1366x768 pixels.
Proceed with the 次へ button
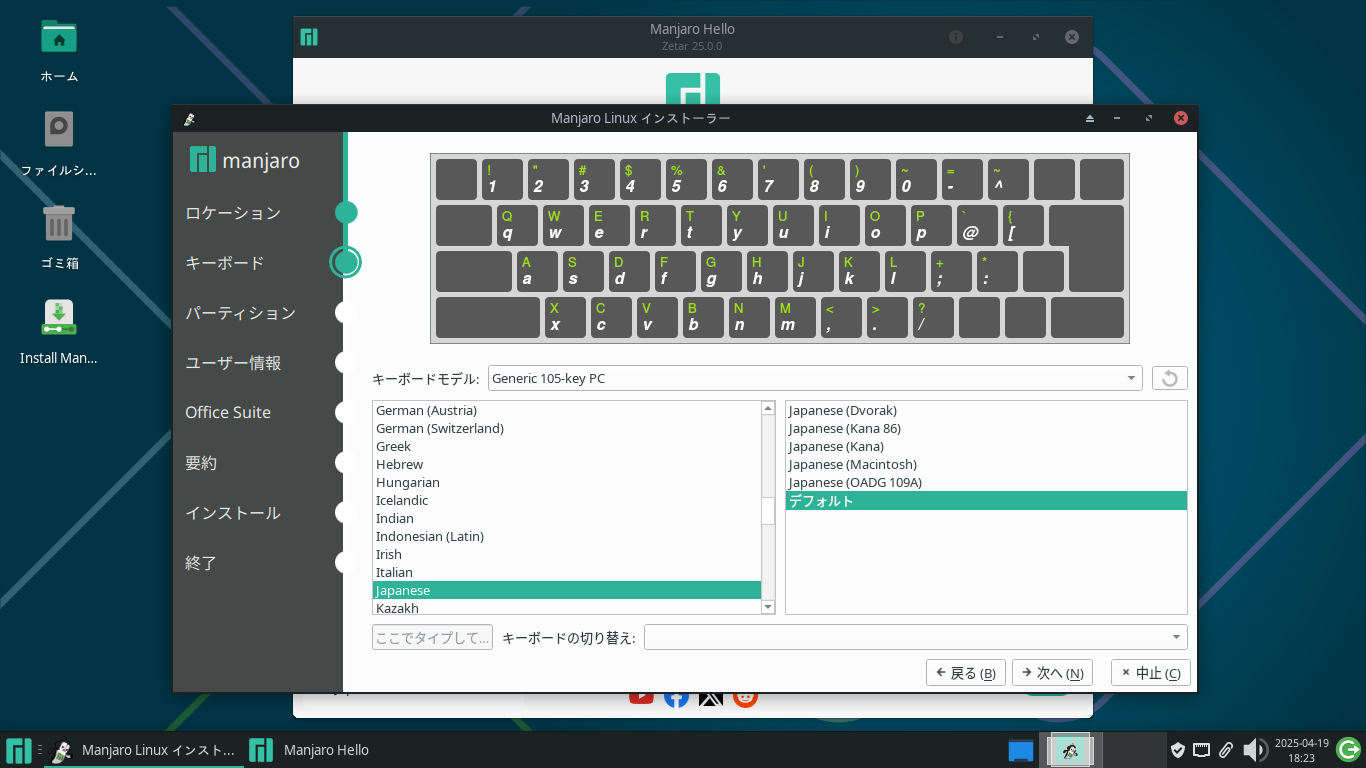1052,673
